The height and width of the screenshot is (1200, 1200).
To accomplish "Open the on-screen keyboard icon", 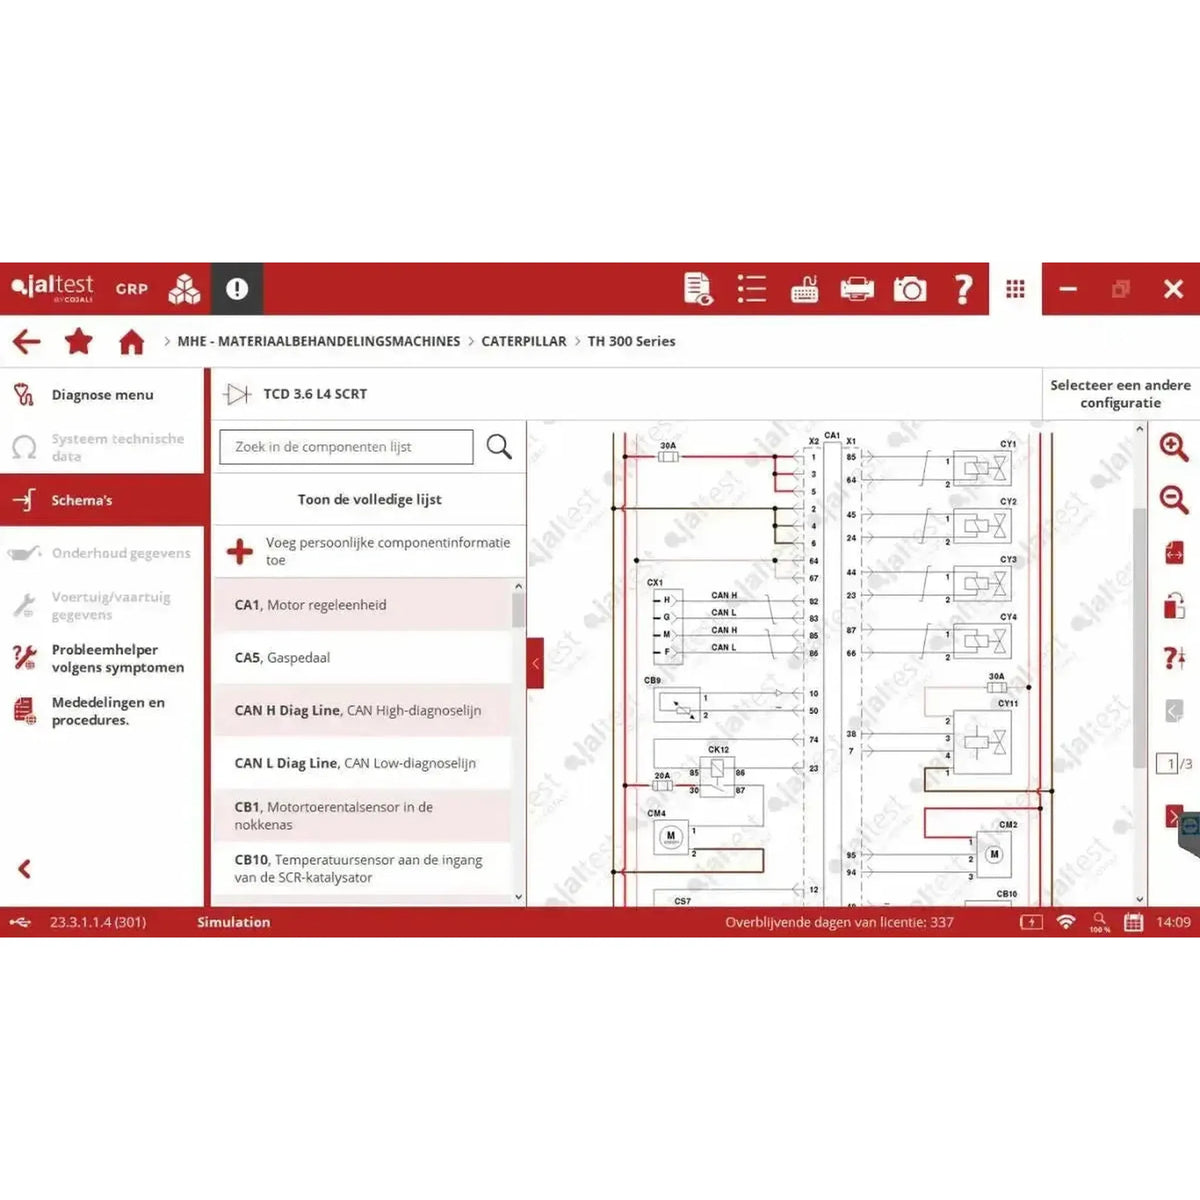I will point(804,289).
